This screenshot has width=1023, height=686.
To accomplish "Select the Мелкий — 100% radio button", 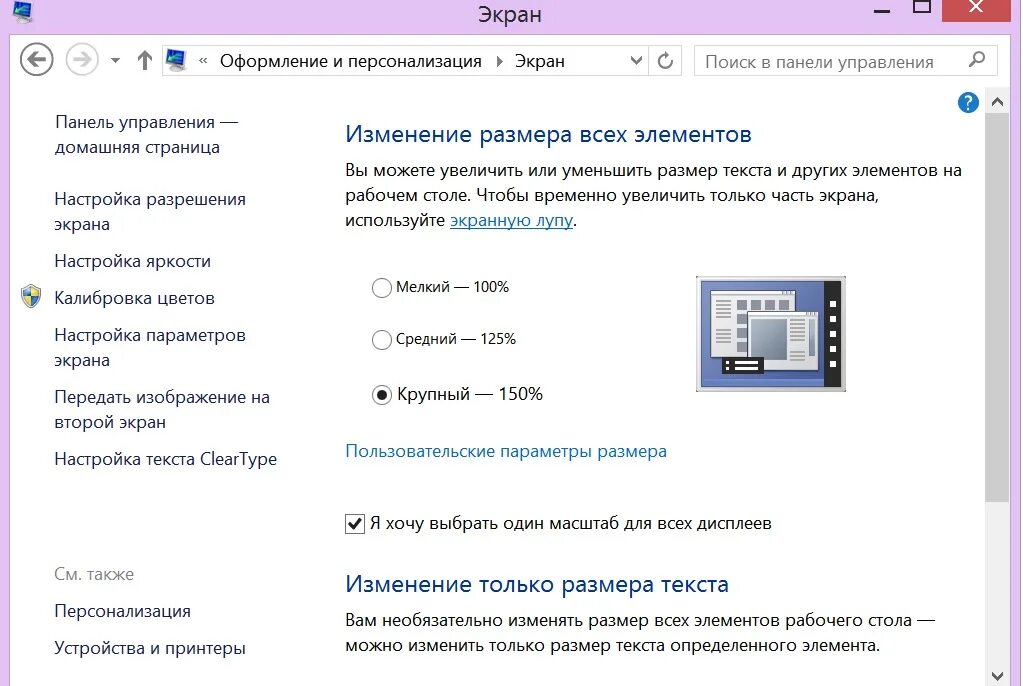I will click(x=382, y=287).
